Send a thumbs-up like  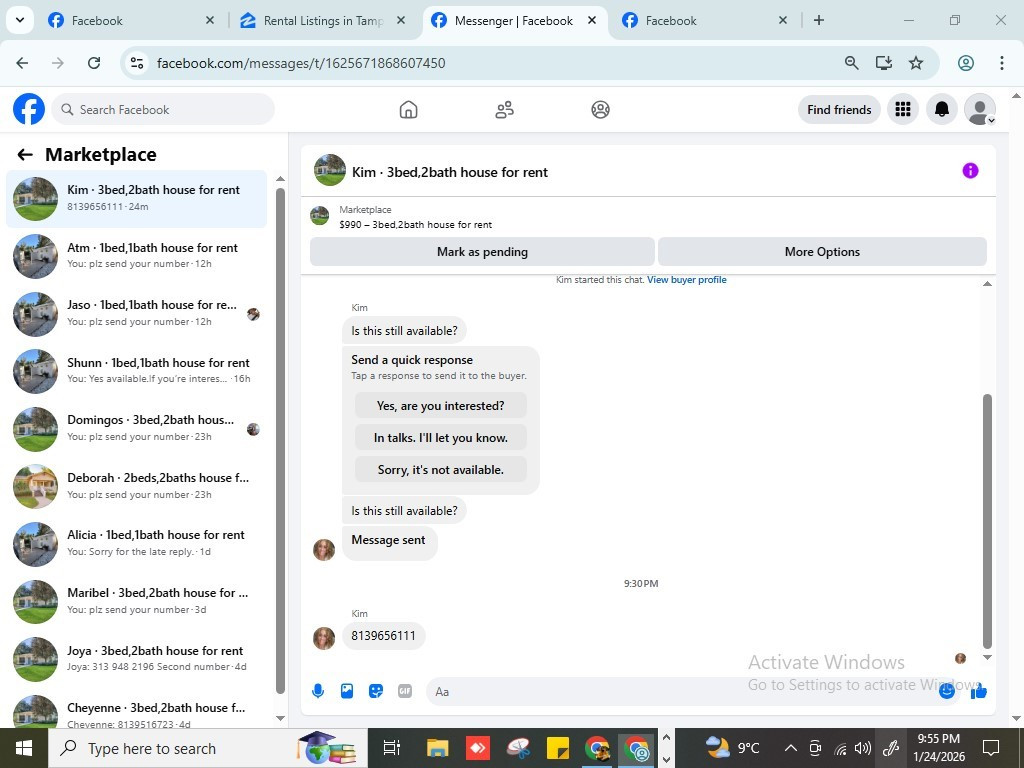(978, 691)
